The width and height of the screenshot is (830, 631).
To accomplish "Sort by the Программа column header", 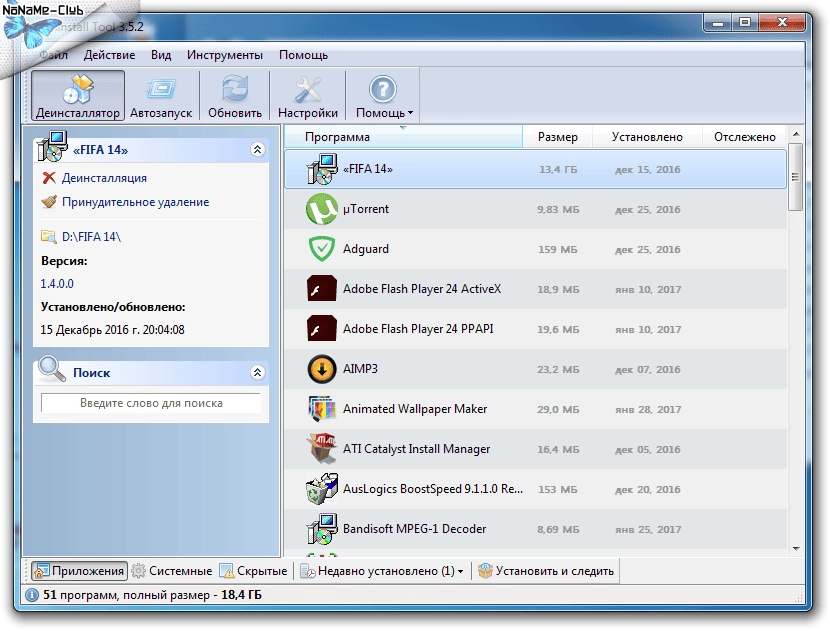I will 403,137.
